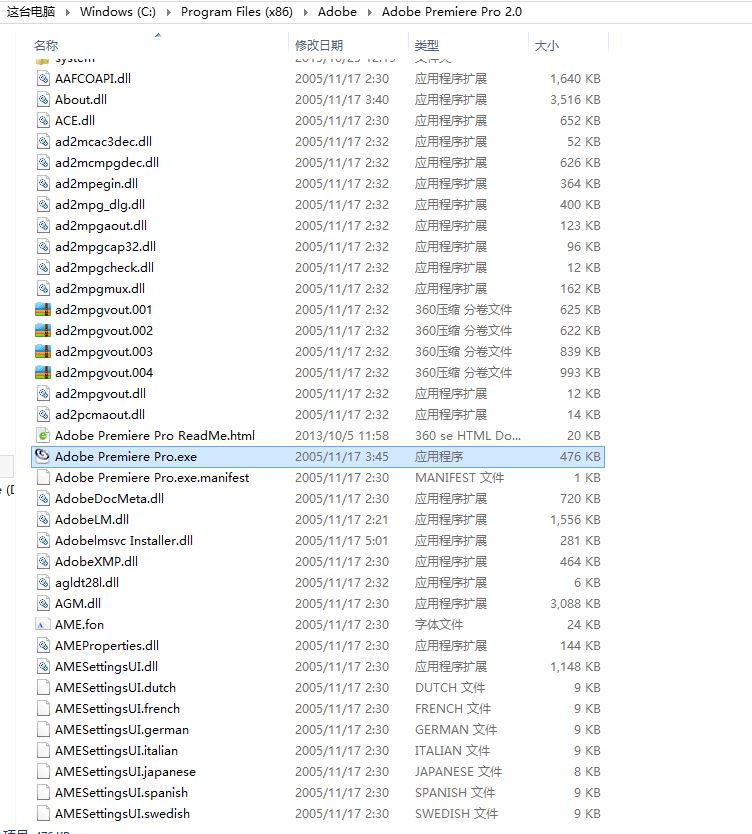Select the AGM.dll file icon
The width and height of the screenshot is (752, 834).
tap(43, 604)
